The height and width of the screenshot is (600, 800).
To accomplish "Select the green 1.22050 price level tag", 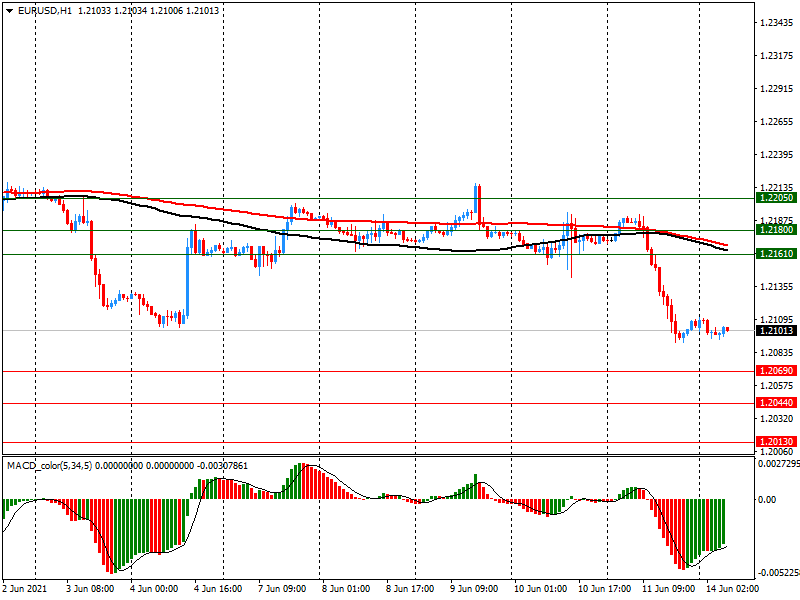I will [x=776, y=198].
